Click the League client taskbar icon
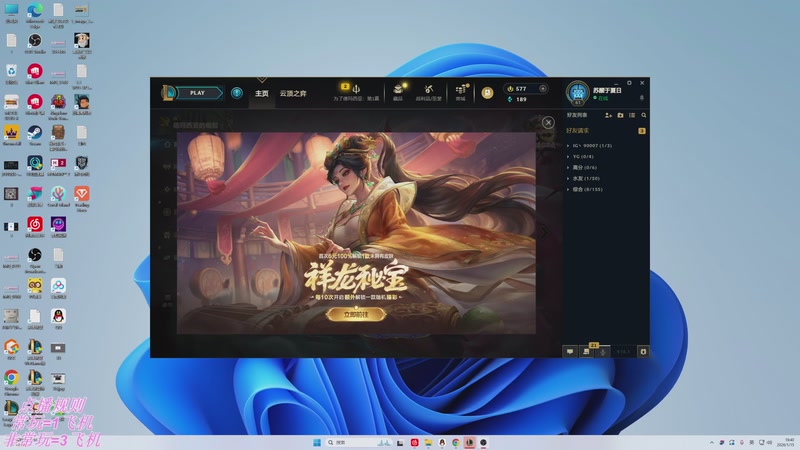The width and height of the screenshot is (800, 450). pos(469,442)
